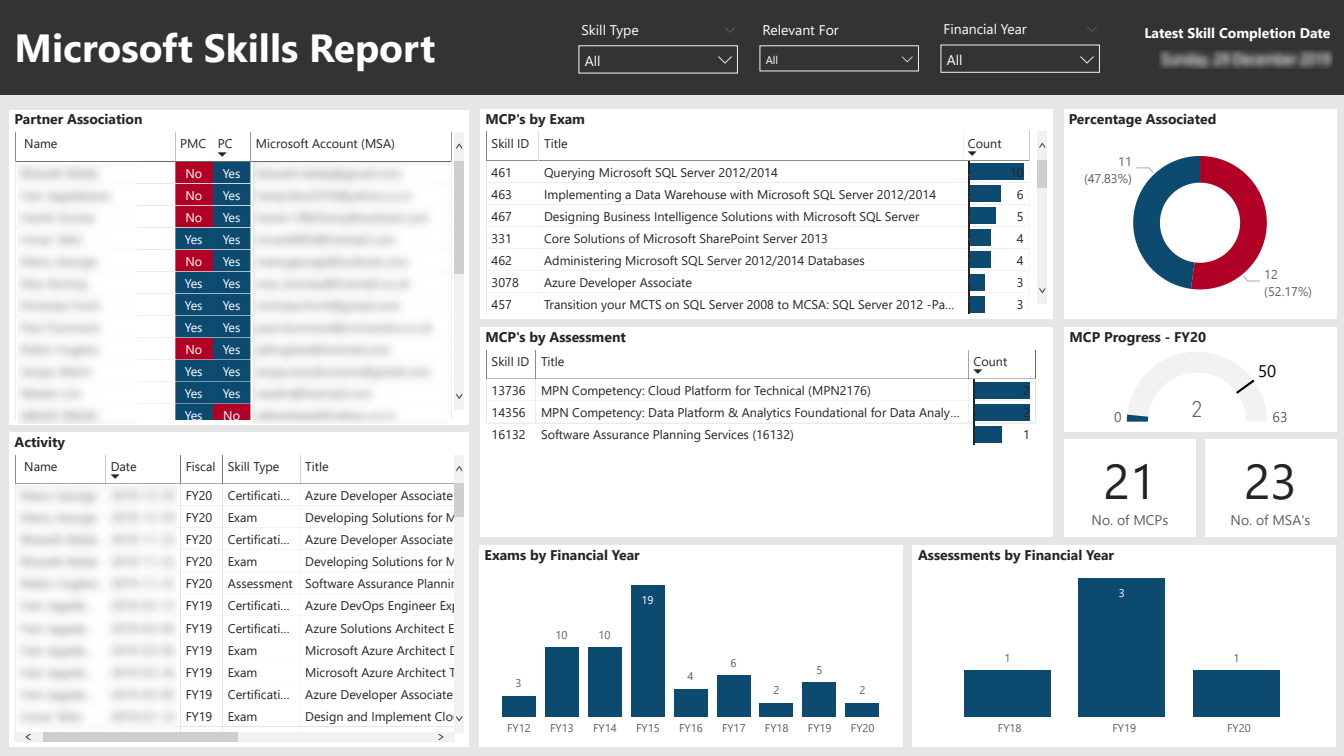Sort Activity table by Date column
The height and width of the screenshot is (756, 1344).
tap(123, 467)
